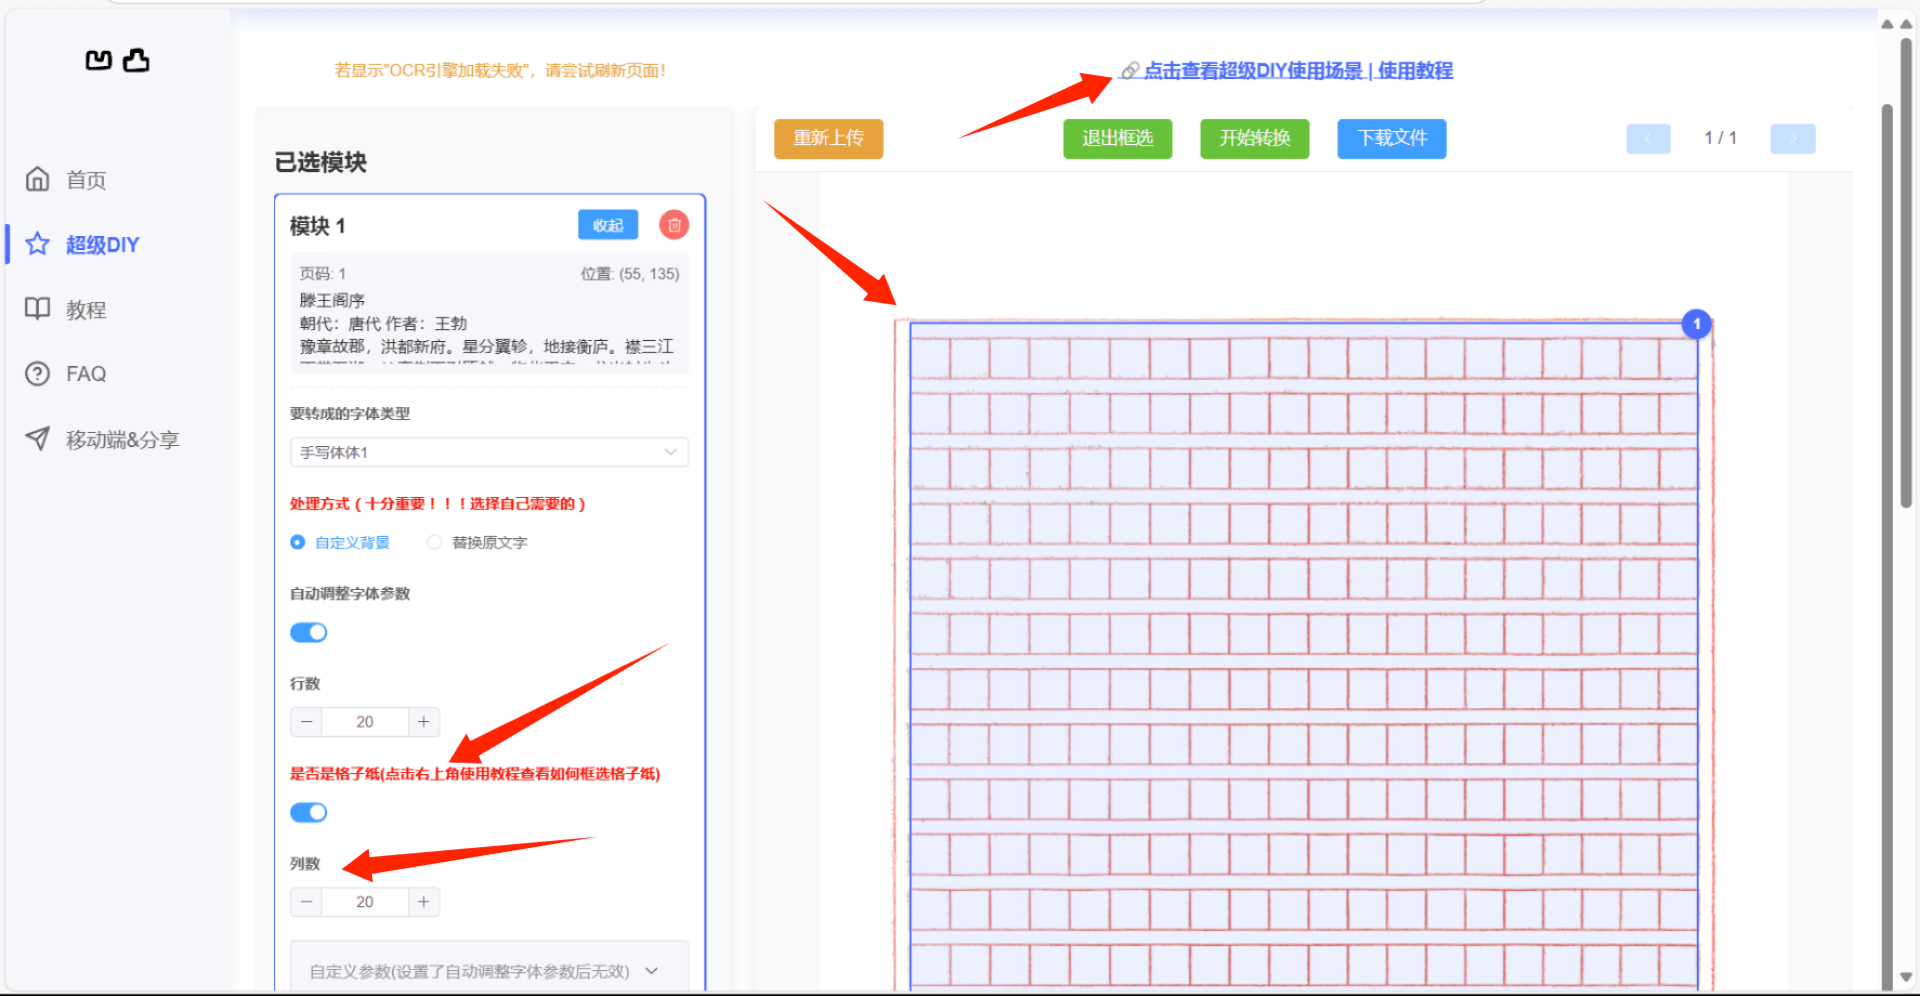Disable the 自动调整字体参数 toggle
The height and width of the screenshot is (996, 1920).
[308, 632]
